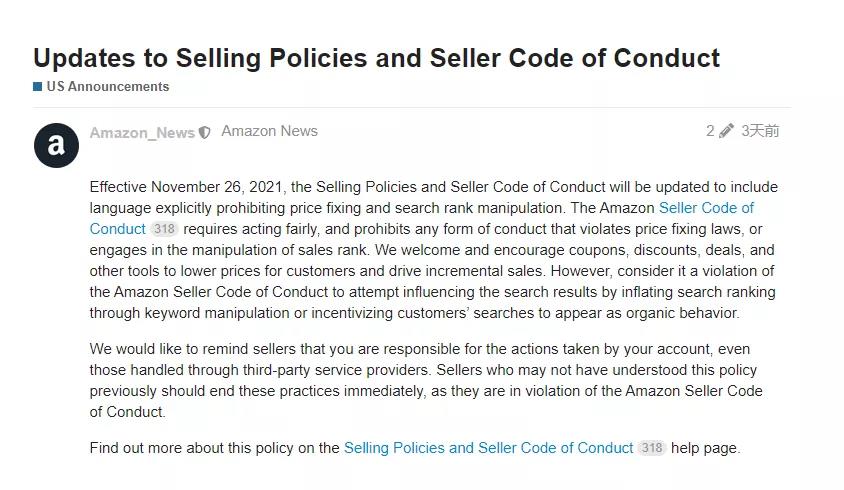Click the '3天前' post timestamp
Screen dimensions: 844x490
pos(761,131)
